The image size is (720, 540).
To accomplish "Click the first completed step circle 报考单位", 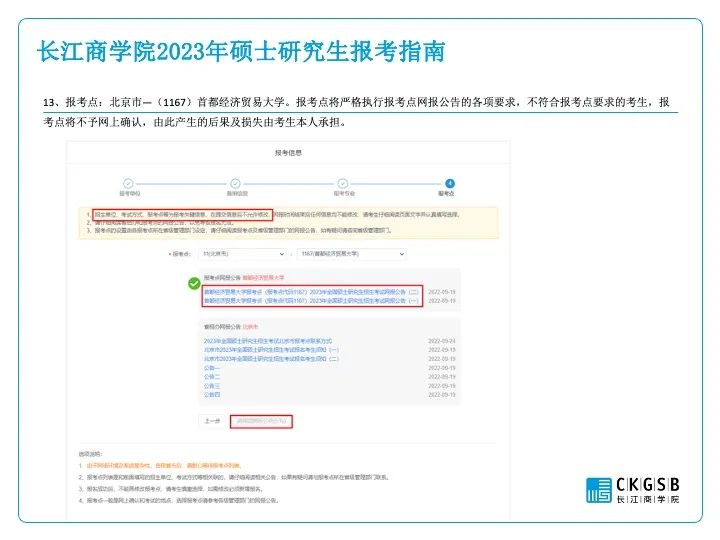I will (x=128, y=183).
